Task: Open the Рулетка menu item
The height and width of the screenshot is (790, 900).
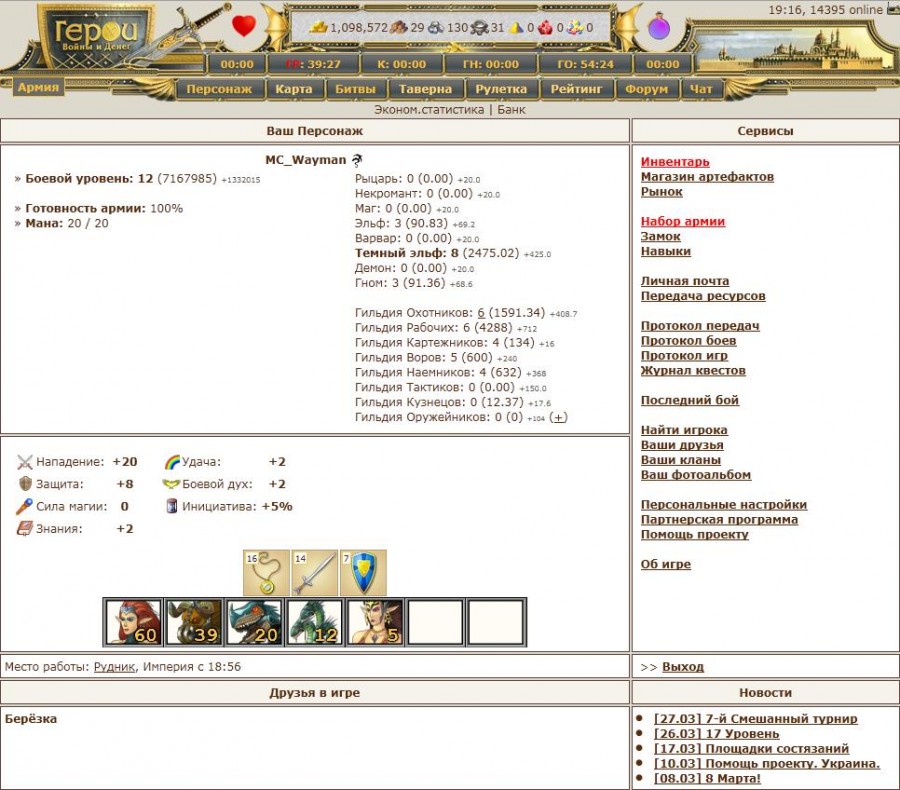Action: tap(501, 89)
